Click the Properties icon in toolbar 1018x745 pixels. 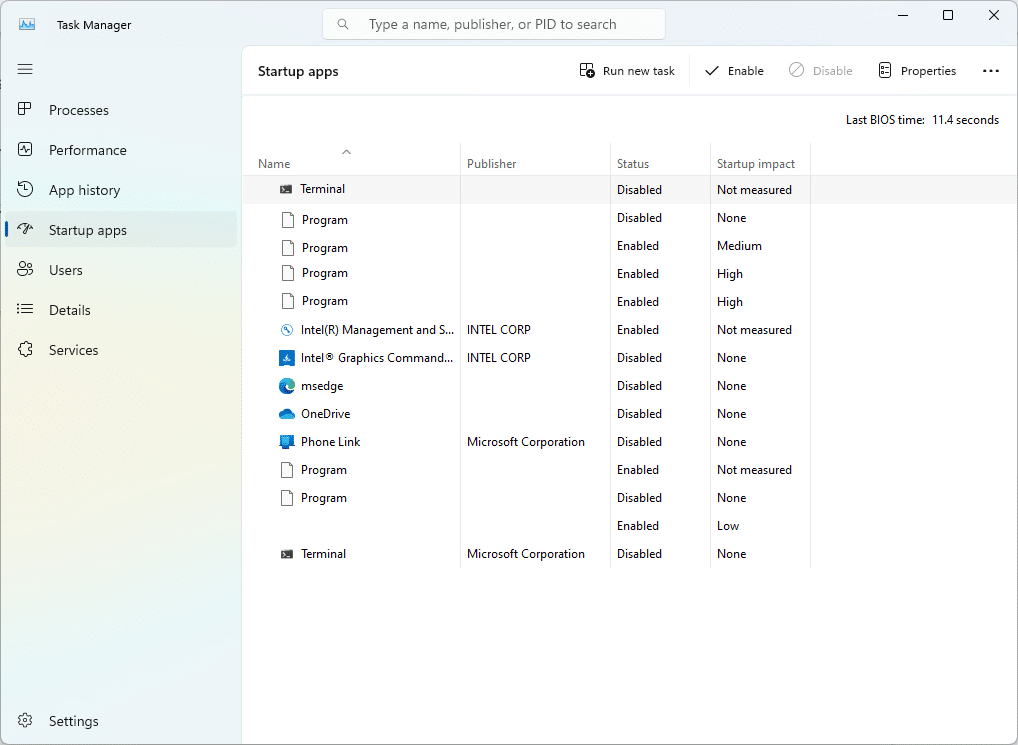pyautogui.click(x=884, y=70)
